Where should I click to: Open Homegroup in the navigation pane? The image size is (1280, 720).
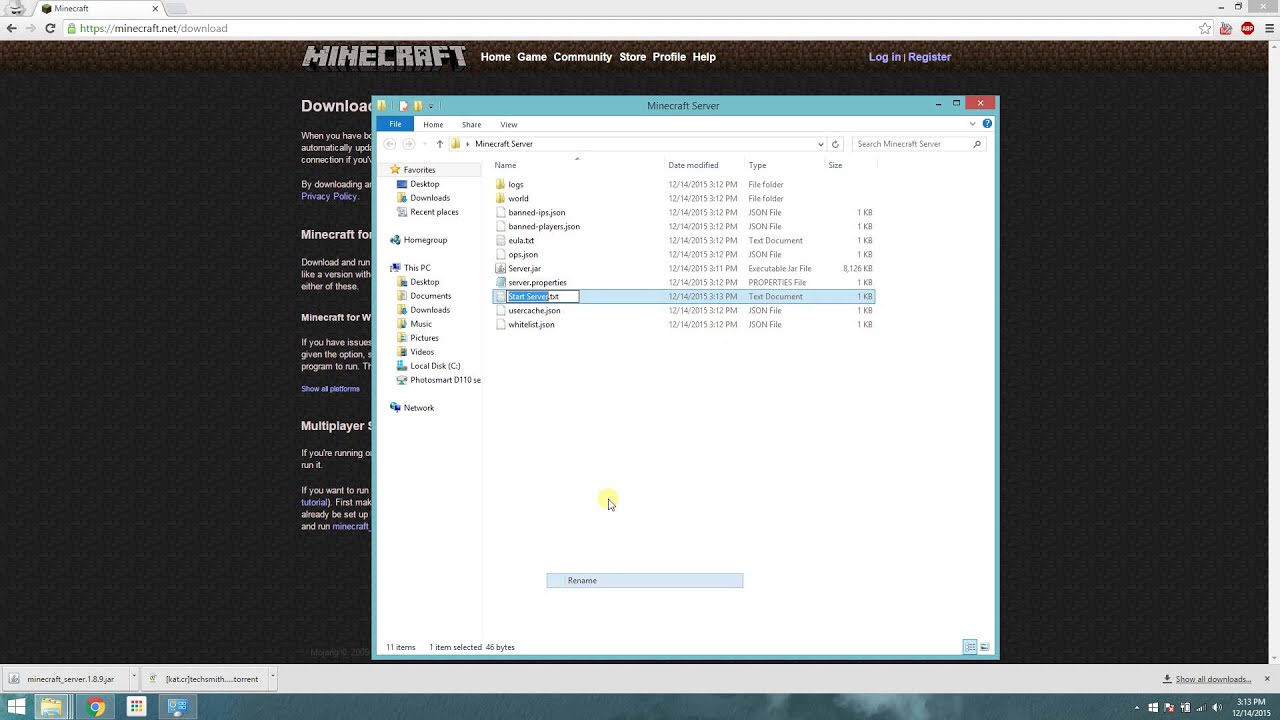coord(425,240)
